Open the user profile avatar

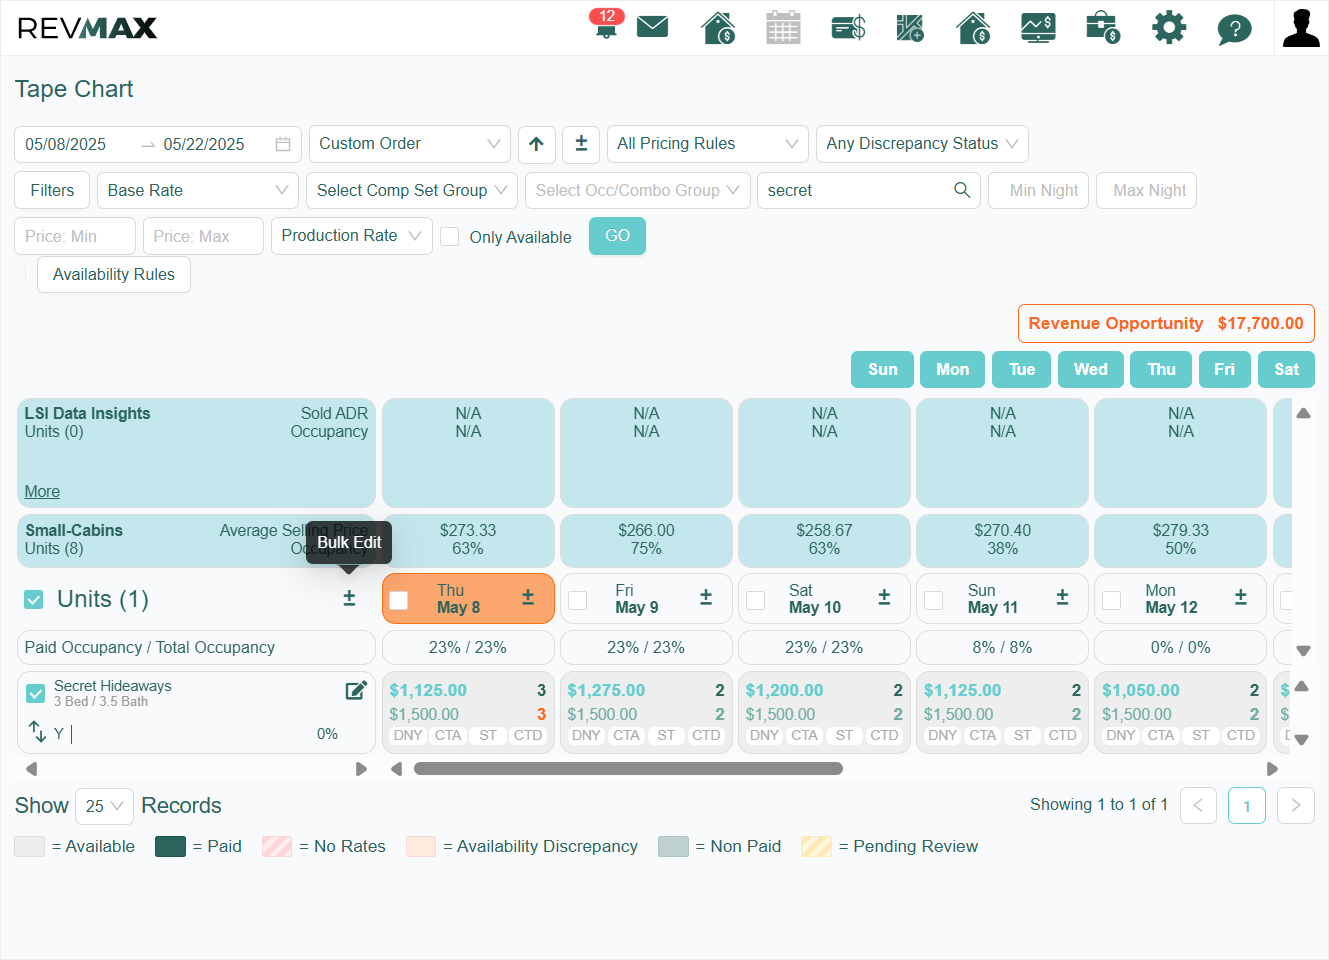click(1301, 28)
